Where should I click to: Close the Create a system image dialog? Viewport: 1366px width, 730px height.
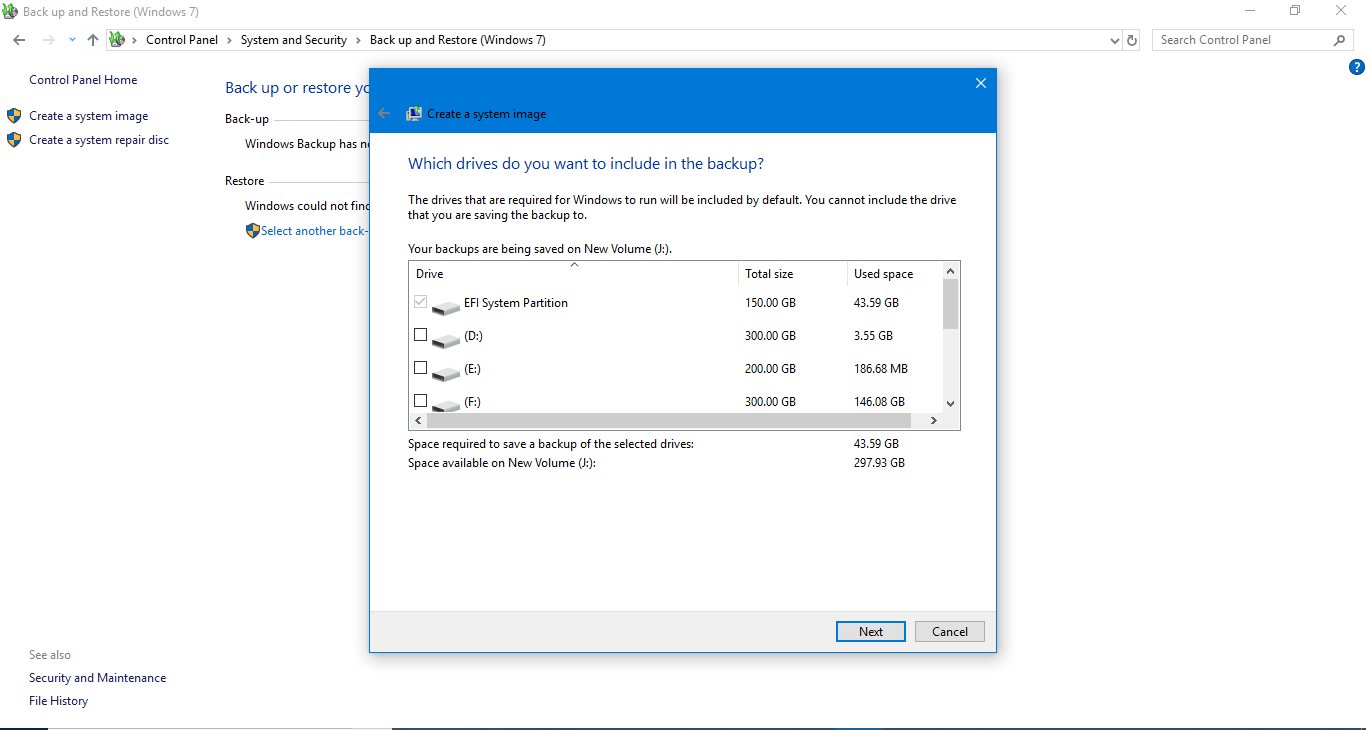coord(981,83)
